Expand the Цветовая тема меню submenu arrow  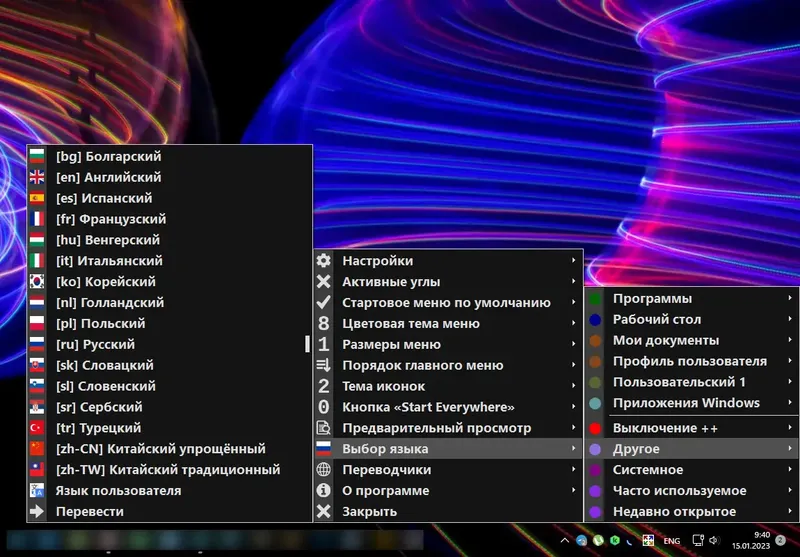[x=573, y=323]
